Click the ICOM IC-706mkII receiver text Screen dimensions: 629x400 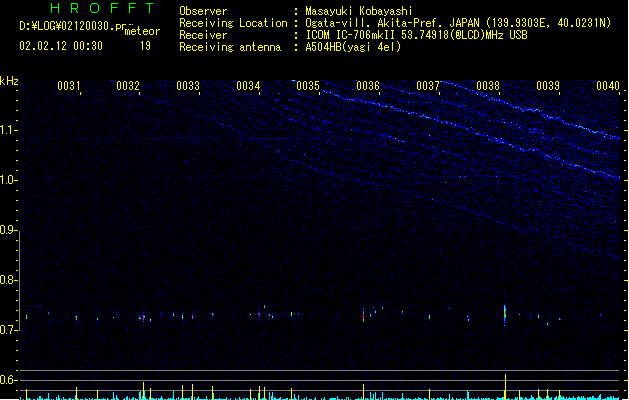click(x=353, y=35)
